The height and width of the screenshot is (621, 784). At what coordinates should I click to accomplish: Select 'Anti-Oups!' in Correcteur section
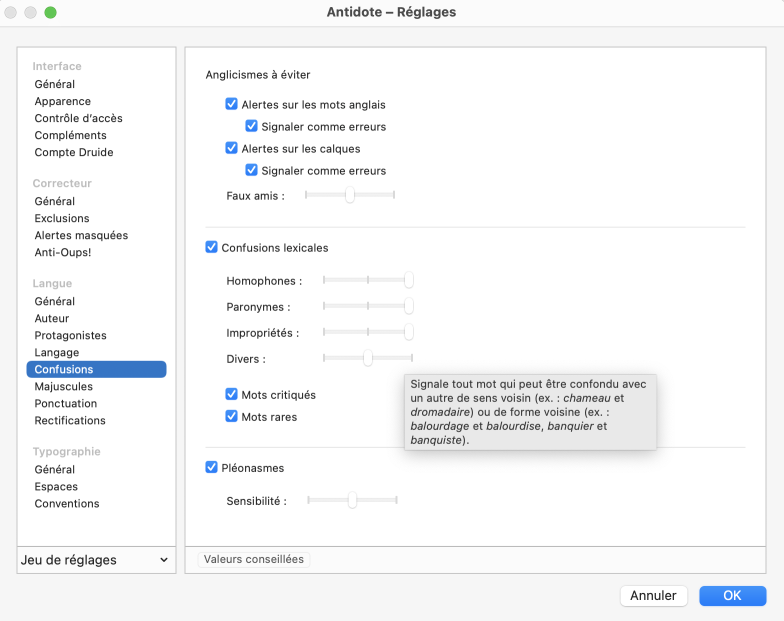coord(62,252)
